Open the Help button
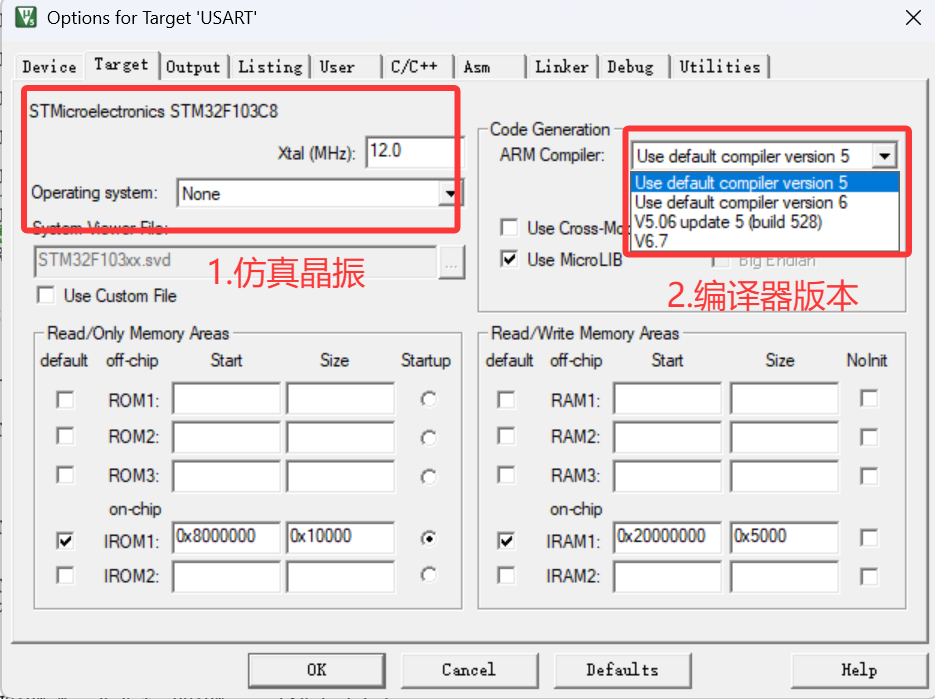The image size is (935, 699). (859, 670)
